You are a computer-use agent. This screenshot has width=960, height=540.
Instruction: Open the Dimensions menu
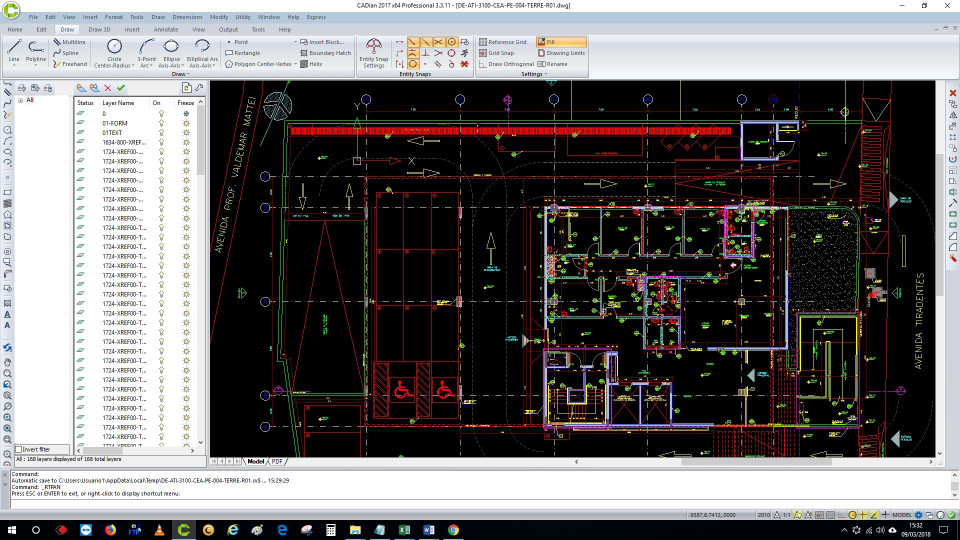[186, 17]
